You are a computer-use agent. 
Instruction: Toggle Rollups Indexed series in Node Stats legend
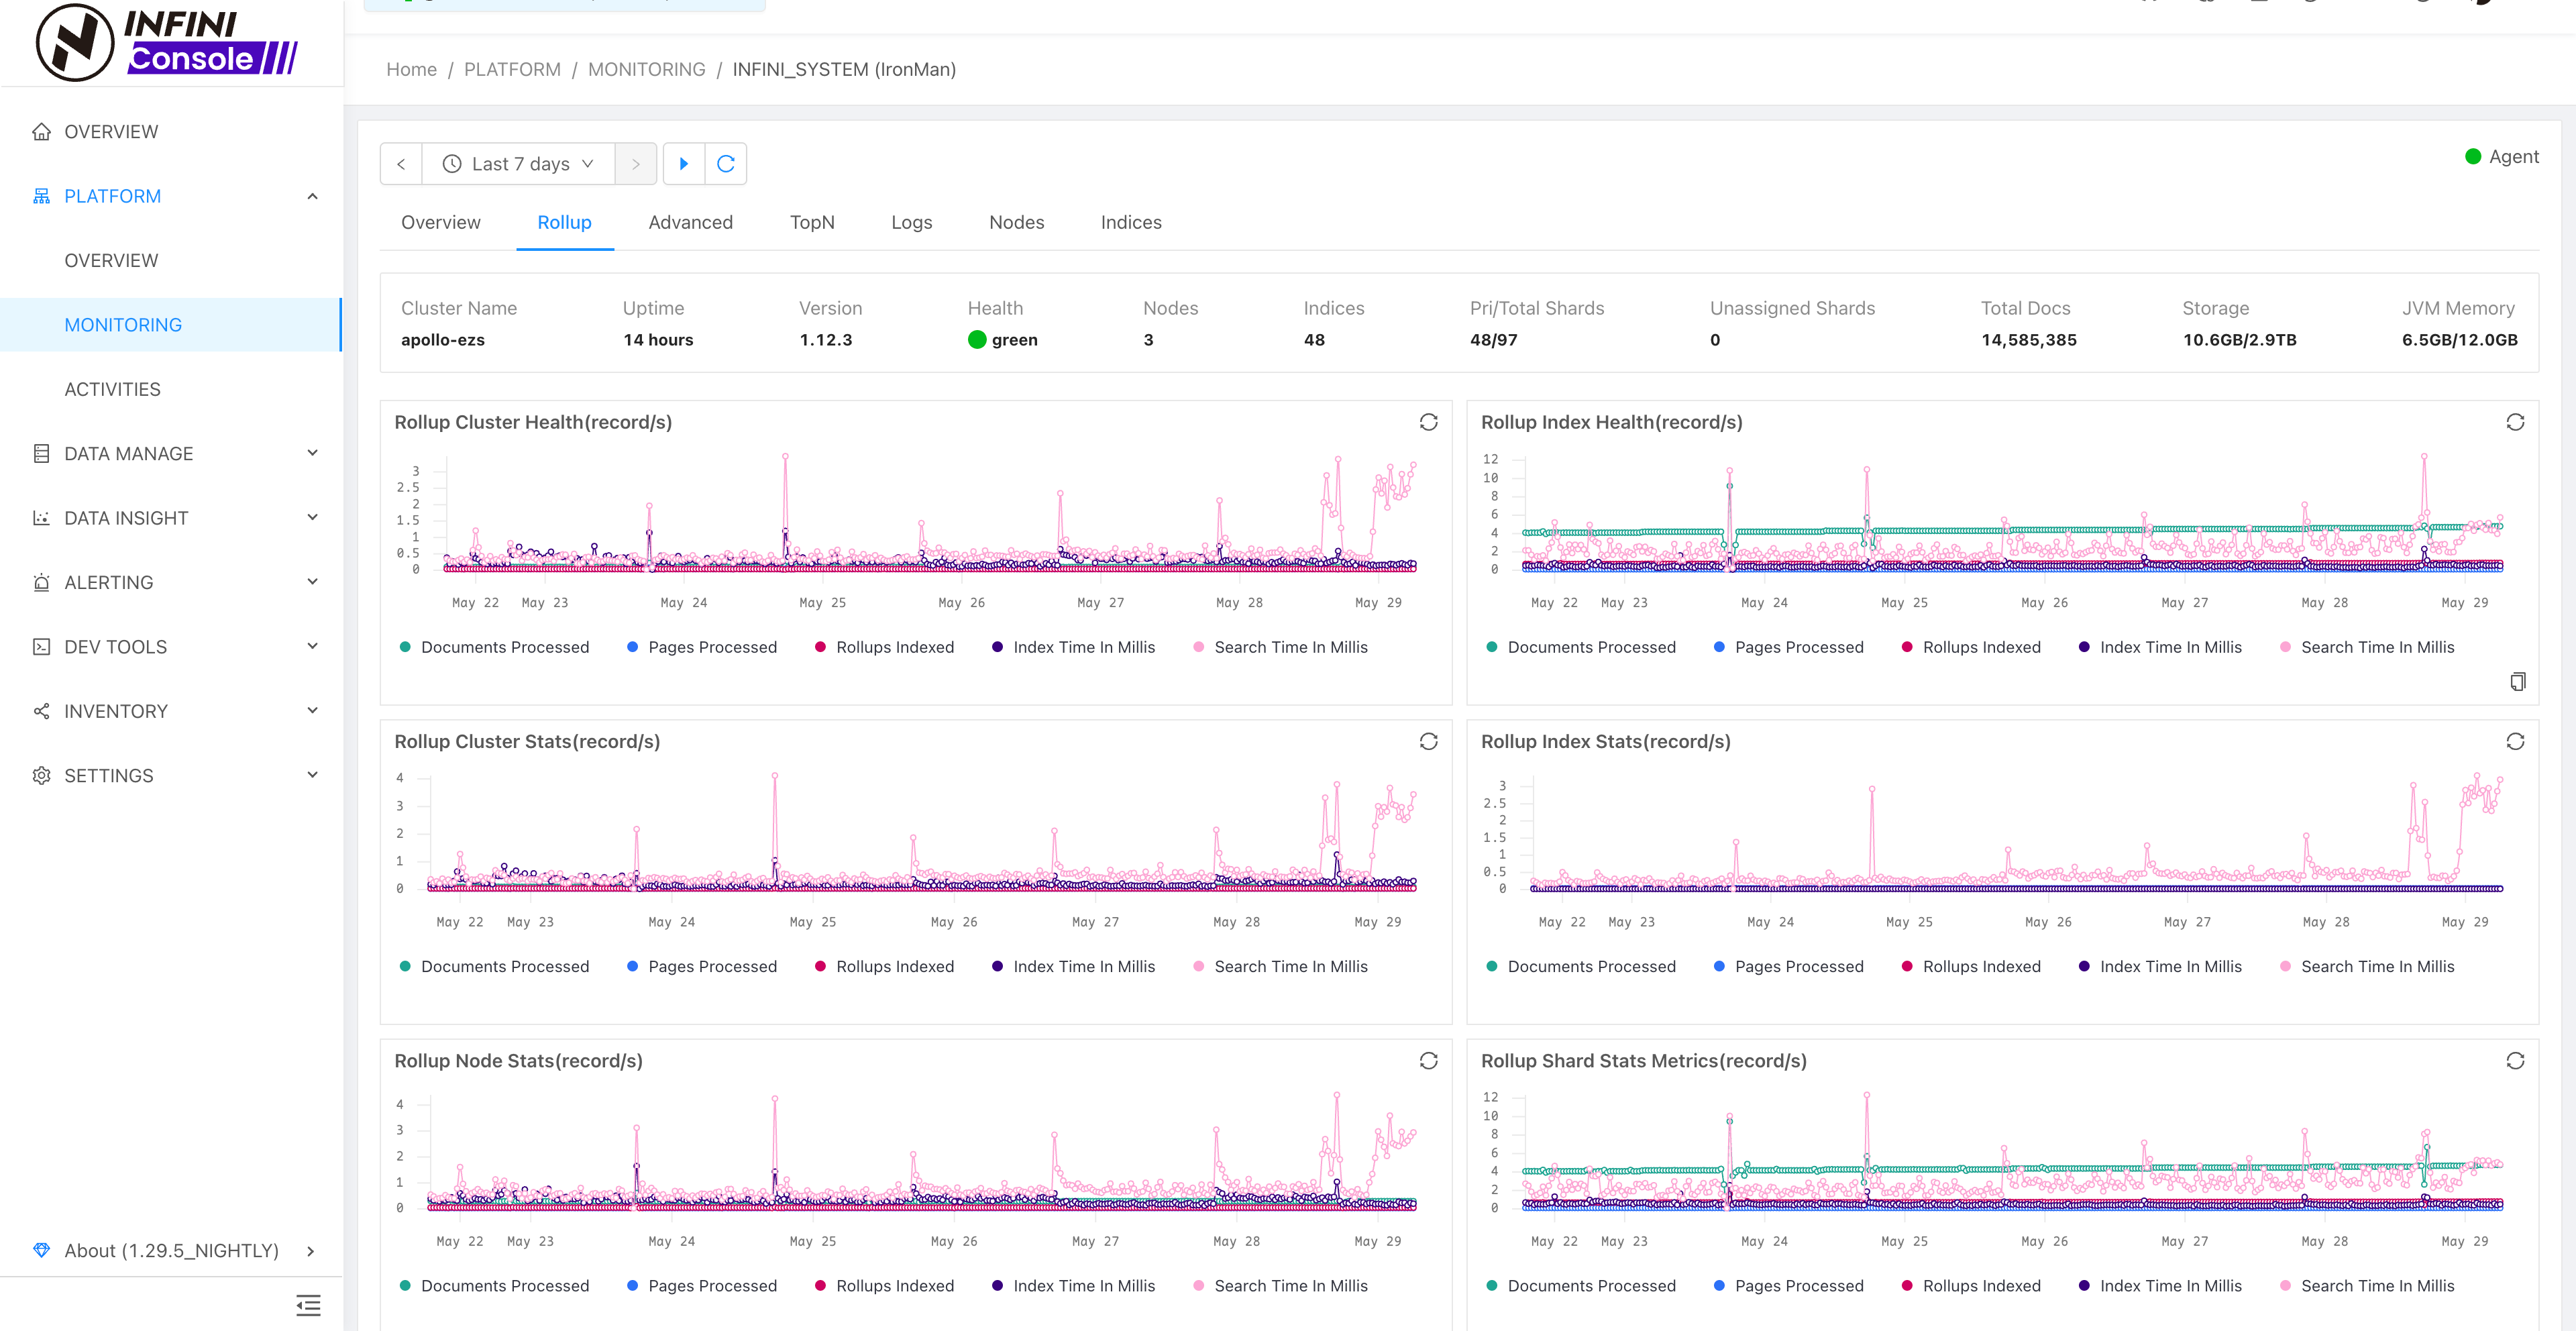pos(894,1286)
